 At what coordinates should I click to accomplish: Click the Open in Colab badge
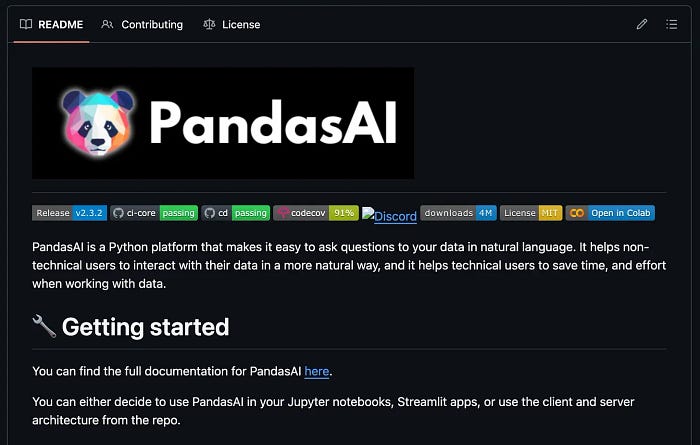pyautogui.click(x=610, y=213)
